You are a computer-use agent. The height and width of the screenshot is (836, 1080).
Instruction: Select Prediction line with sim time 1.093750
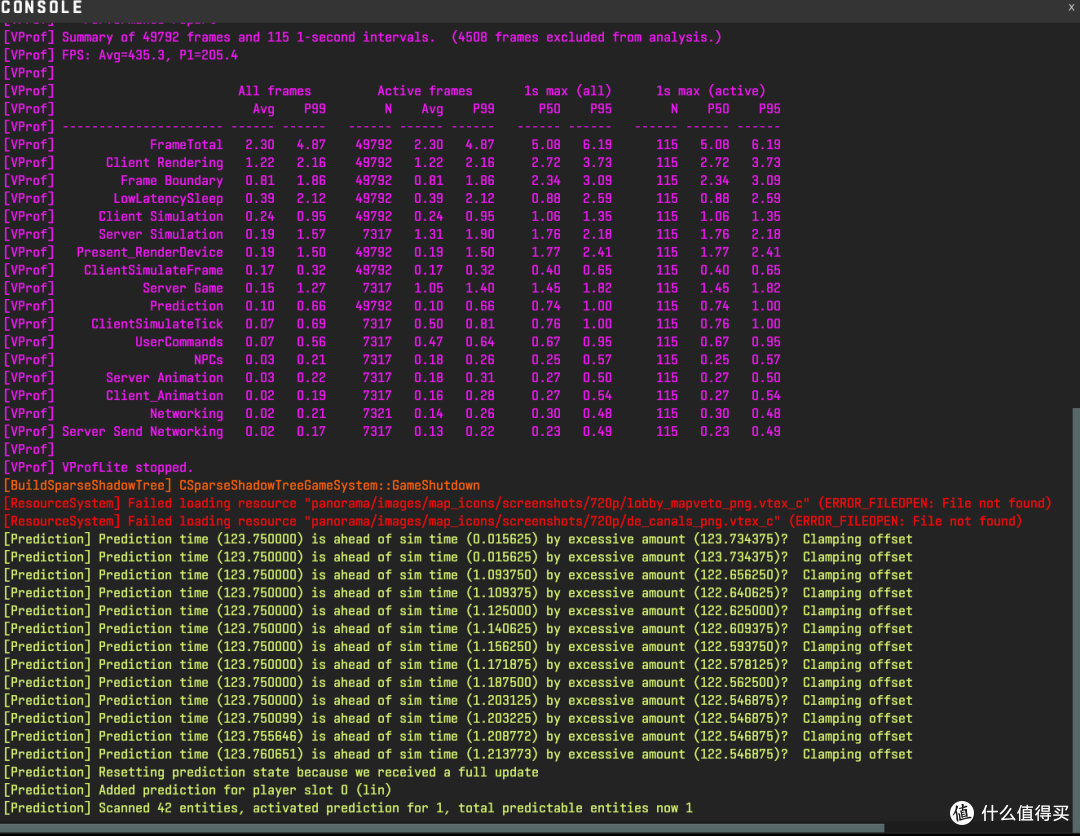458,574
